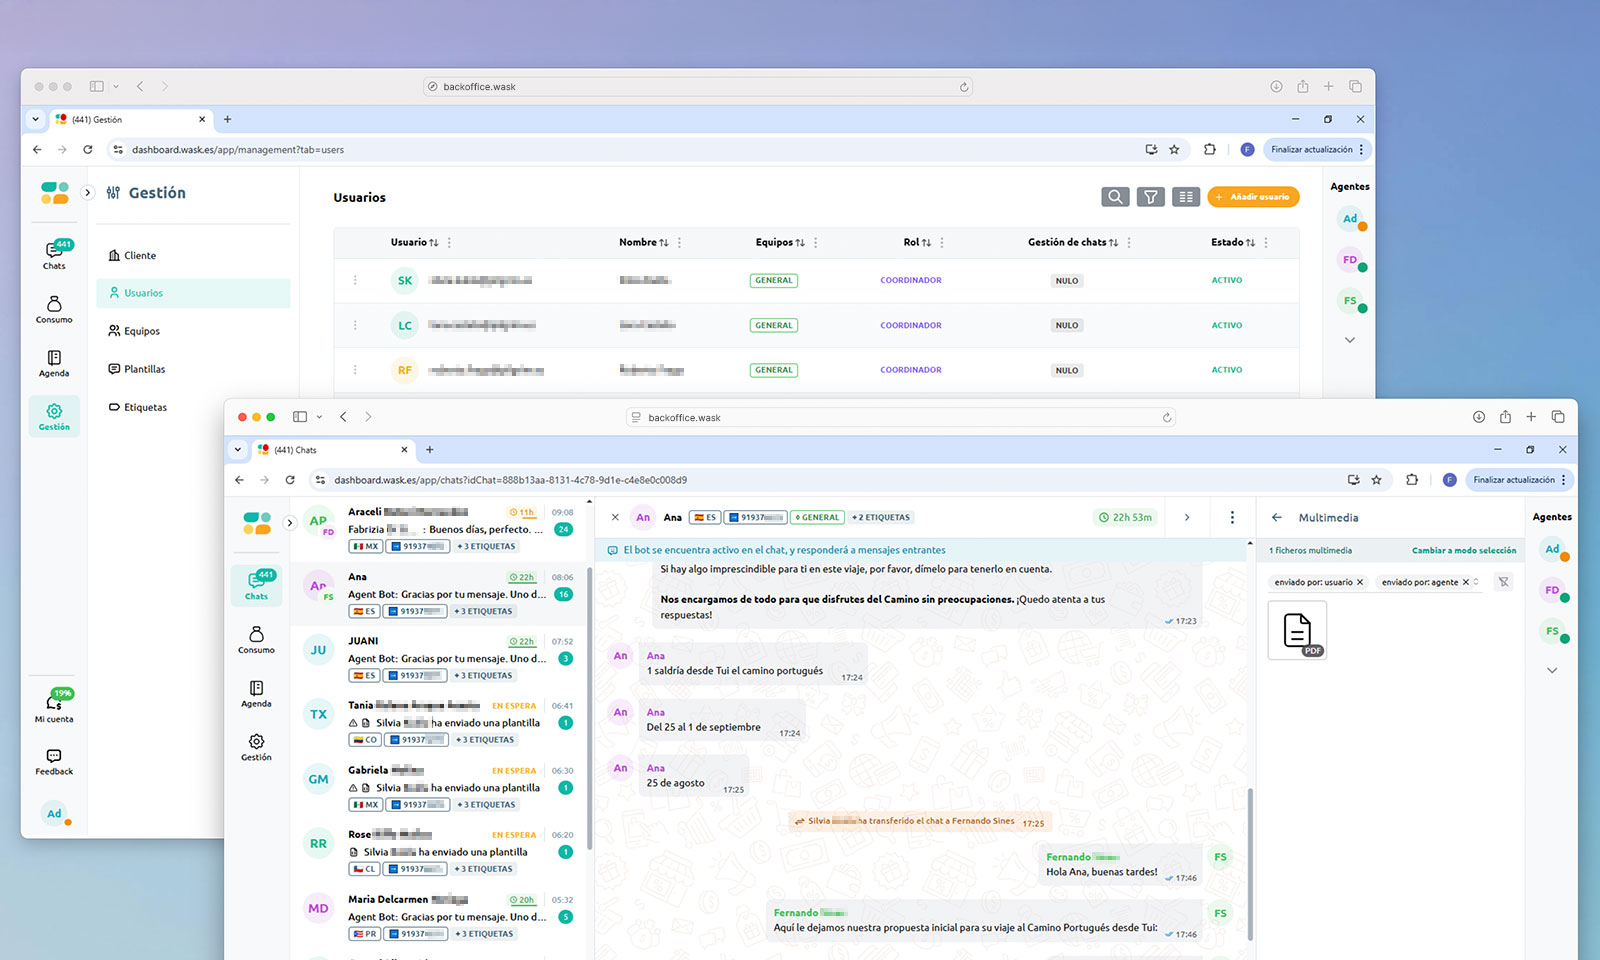This screenshot has width=1600, height=960.
Task: Open extensions in the front window toolbar
Action: (1412, 480)
